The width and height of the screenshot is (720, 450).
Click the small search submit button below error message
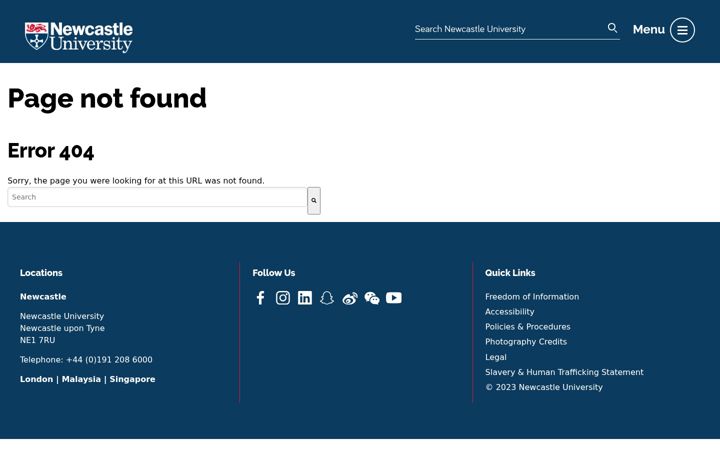pos(314,201)
